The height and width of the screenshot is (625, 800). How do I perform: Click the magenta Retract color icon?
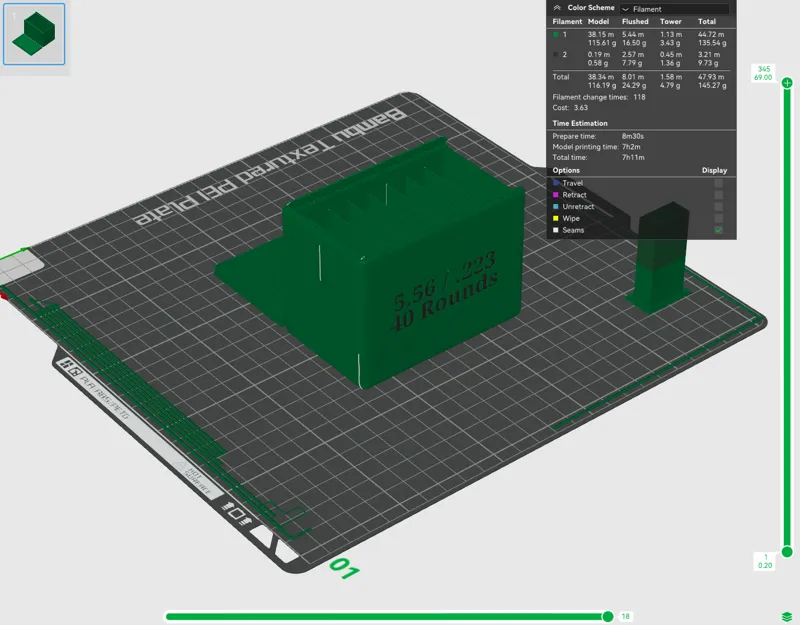(556, 194)
